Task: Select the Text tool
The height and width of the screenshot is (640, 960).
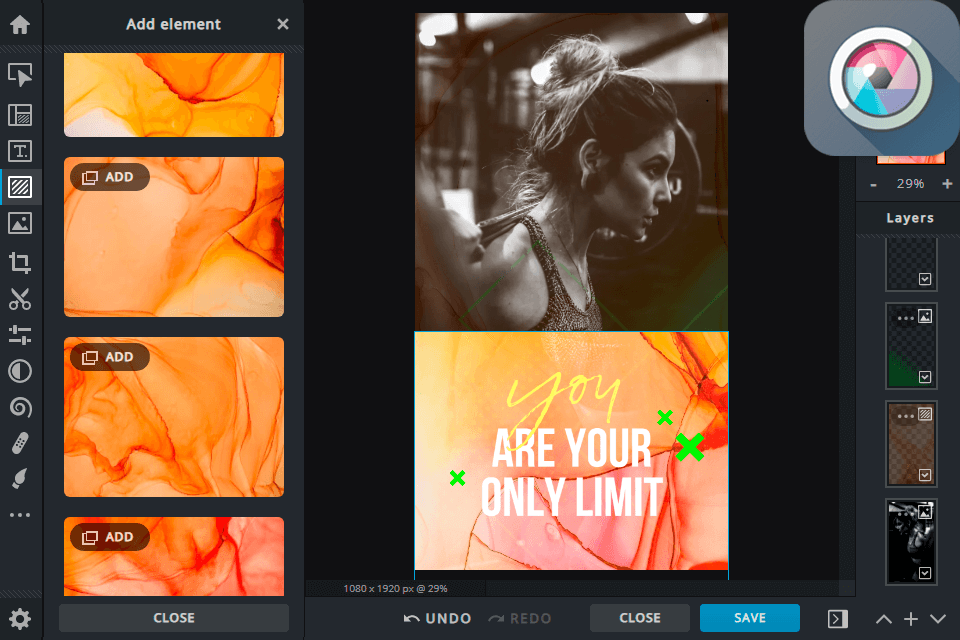Action: point(20,151)
